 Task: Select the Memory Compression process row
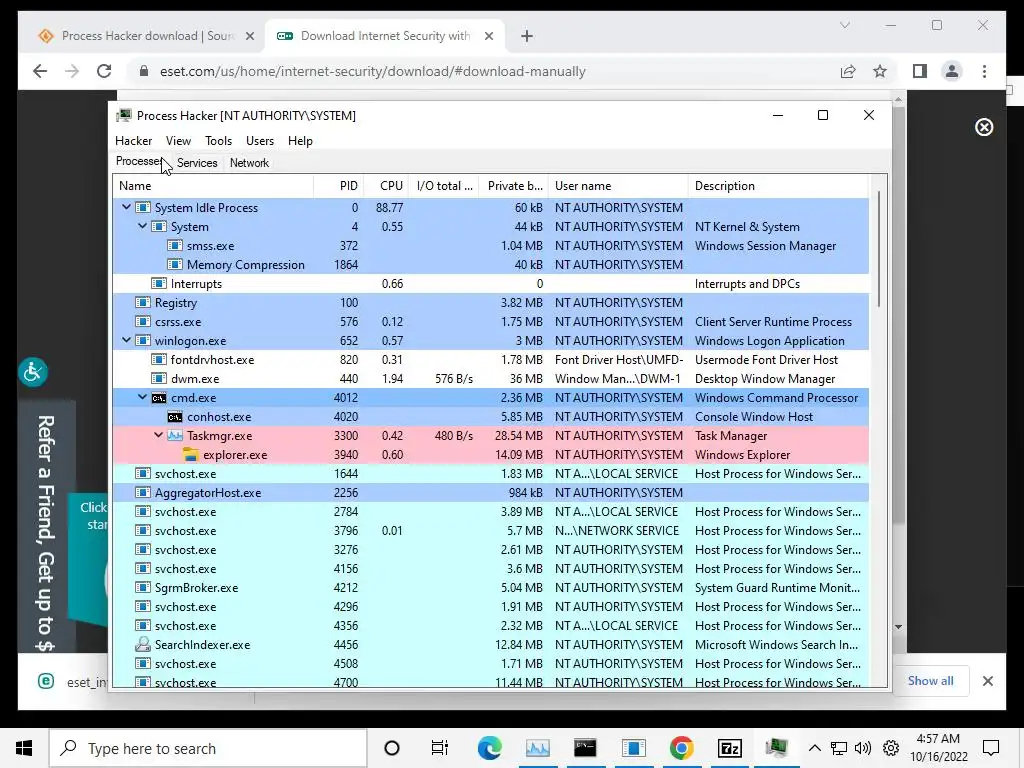tap(490, 264)
